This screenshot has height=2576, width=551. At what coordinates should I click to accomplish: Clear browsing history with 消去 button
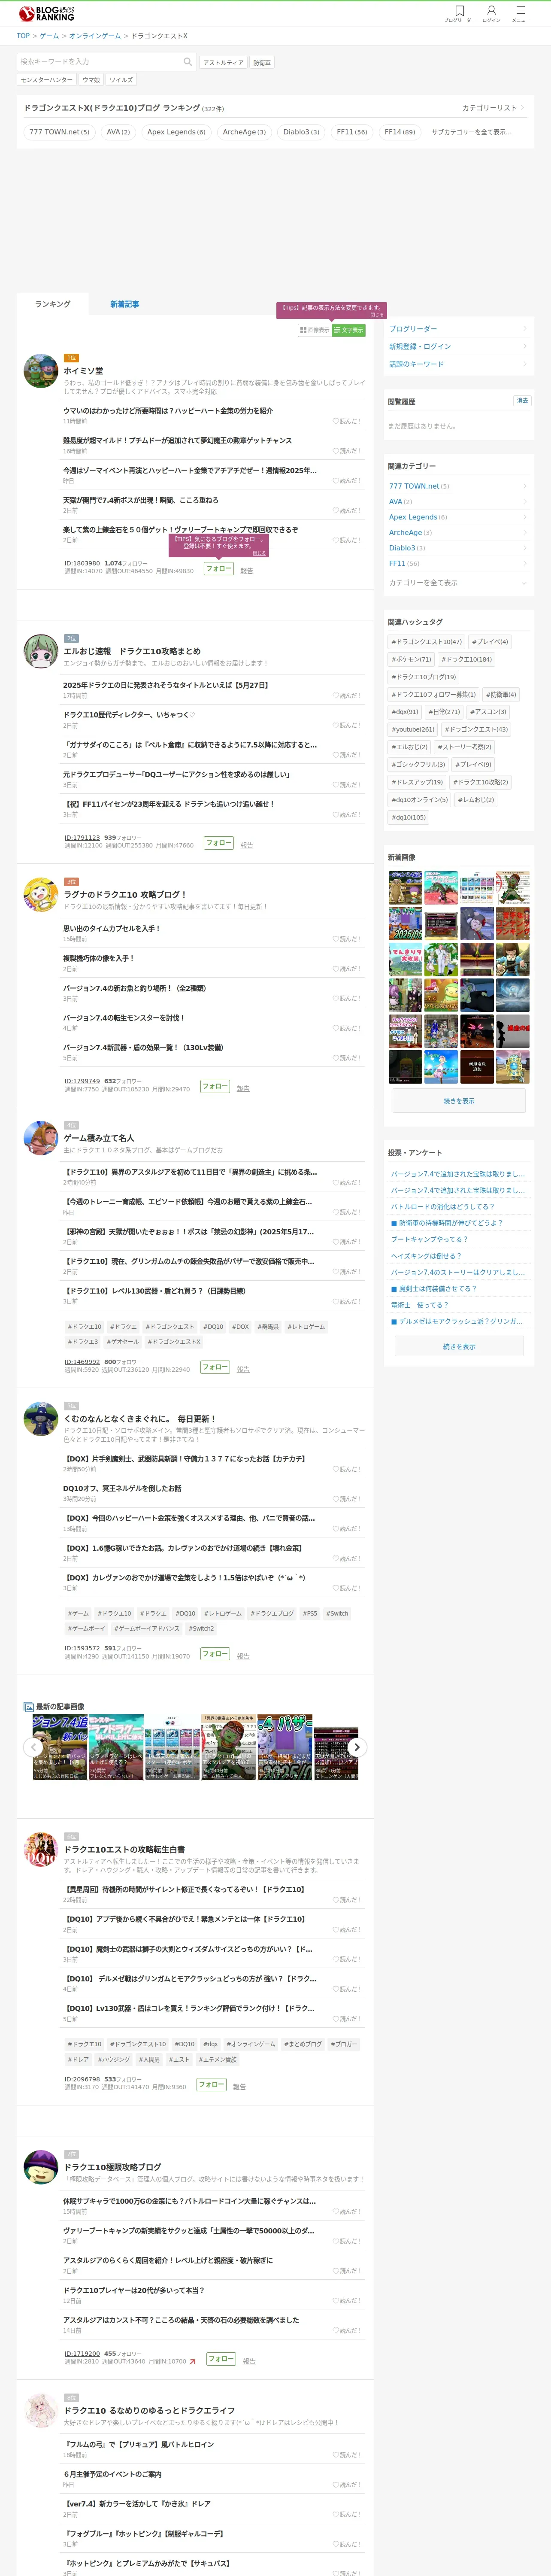(x=522, y=401)
